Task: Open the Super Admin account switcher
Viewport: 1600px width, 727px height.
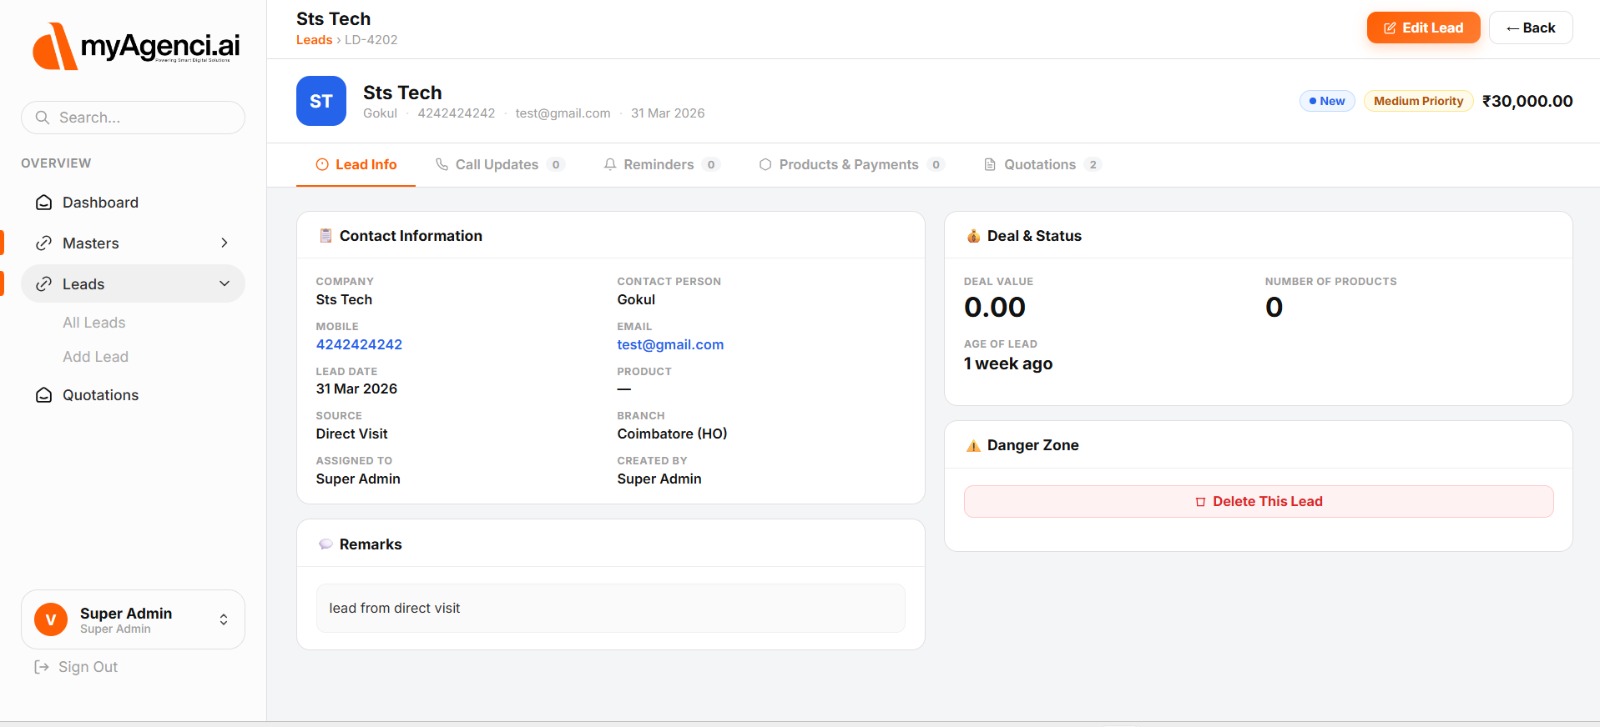Action: pos(223,620)
